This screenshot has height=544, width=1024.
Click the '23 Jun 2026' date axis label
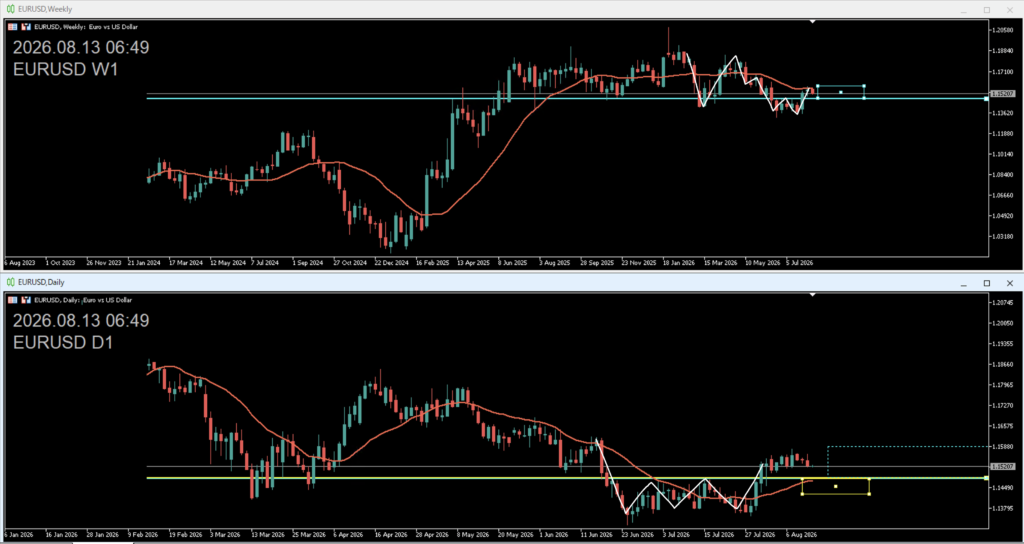click(638, 533)
